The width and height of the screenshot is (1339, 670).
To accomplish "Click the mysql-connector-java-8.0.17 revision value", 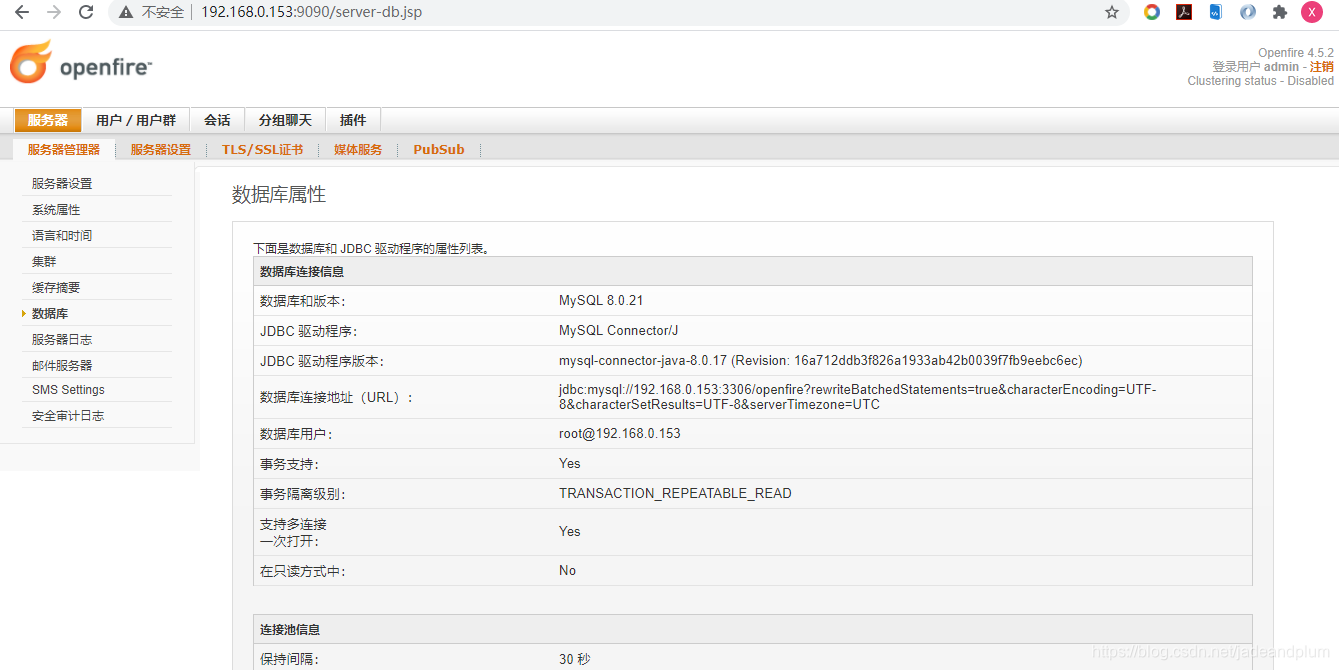I will click(x=821, y=361).
